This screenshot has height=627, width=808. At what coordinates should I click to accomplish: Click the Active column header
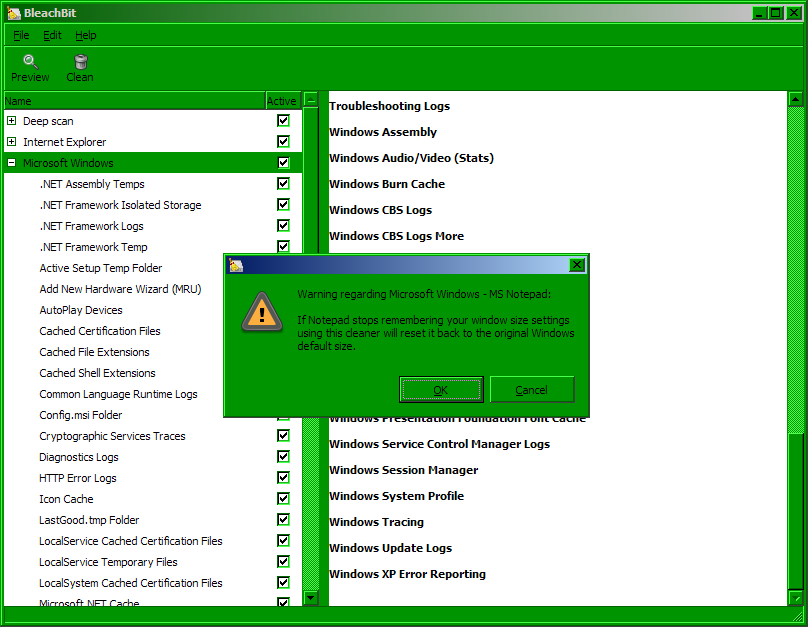(x=283, y=100)
